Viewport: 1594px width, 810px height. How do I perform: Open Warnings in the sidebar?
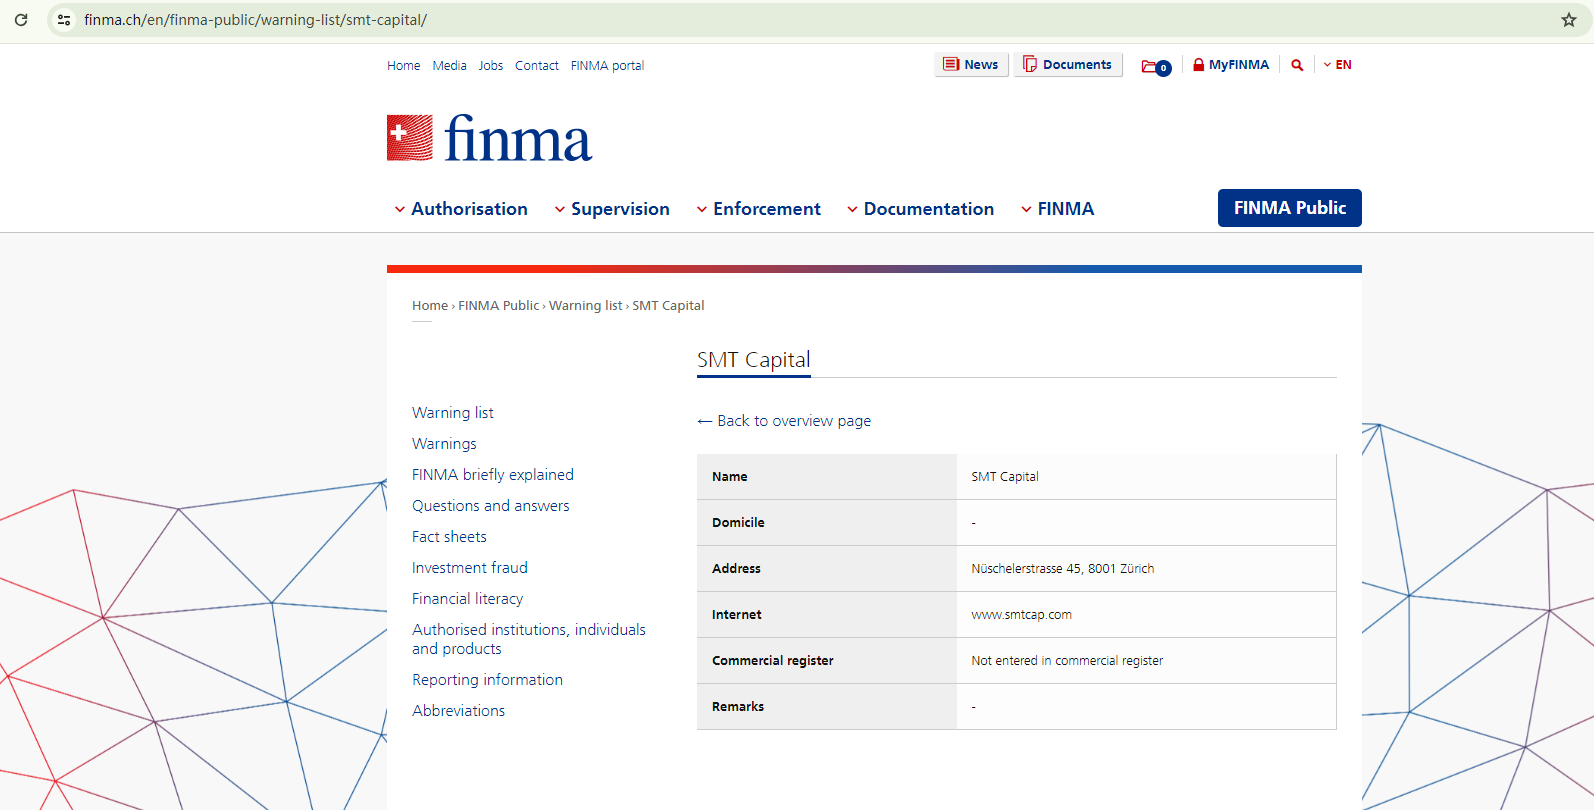(444, 444)
